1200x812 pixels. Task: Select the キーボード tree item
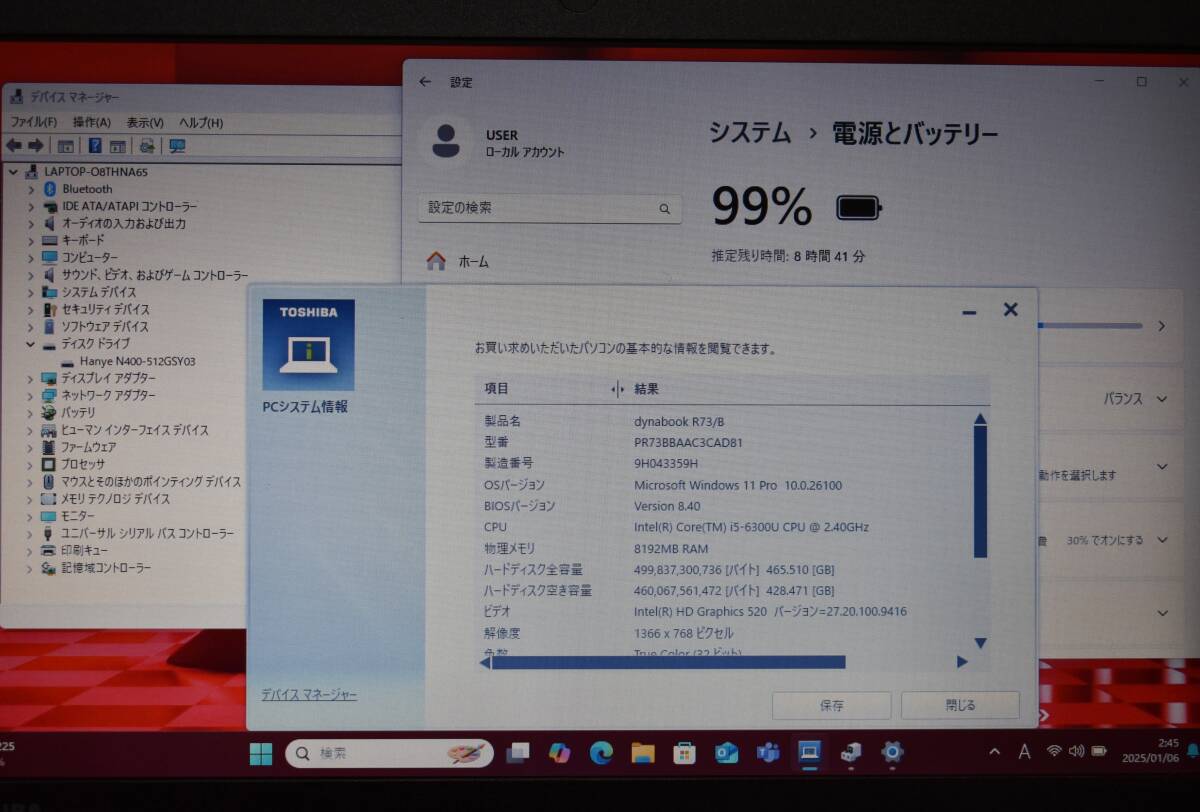[83, 240]
